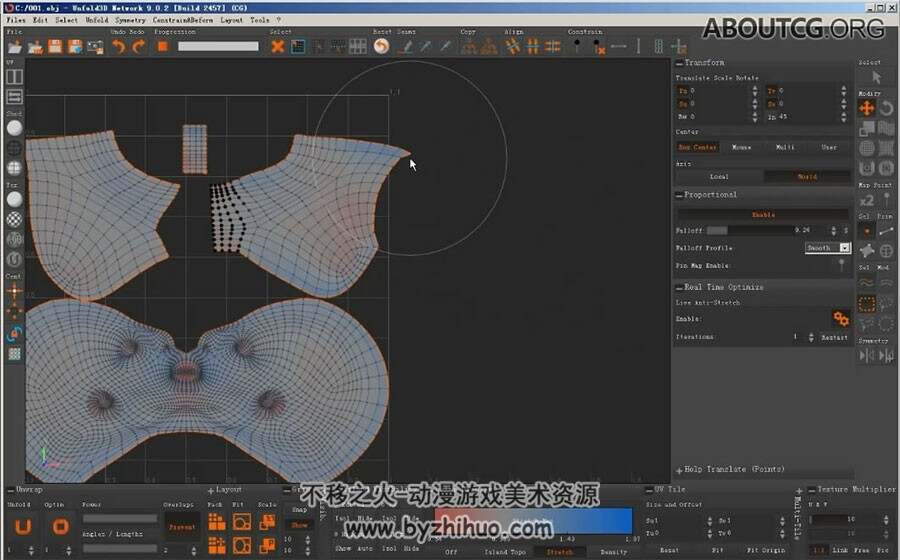Screen dimensions: 900x560
Task: Click the x2 Map Point icon
Action: click(x=867, y=201)
